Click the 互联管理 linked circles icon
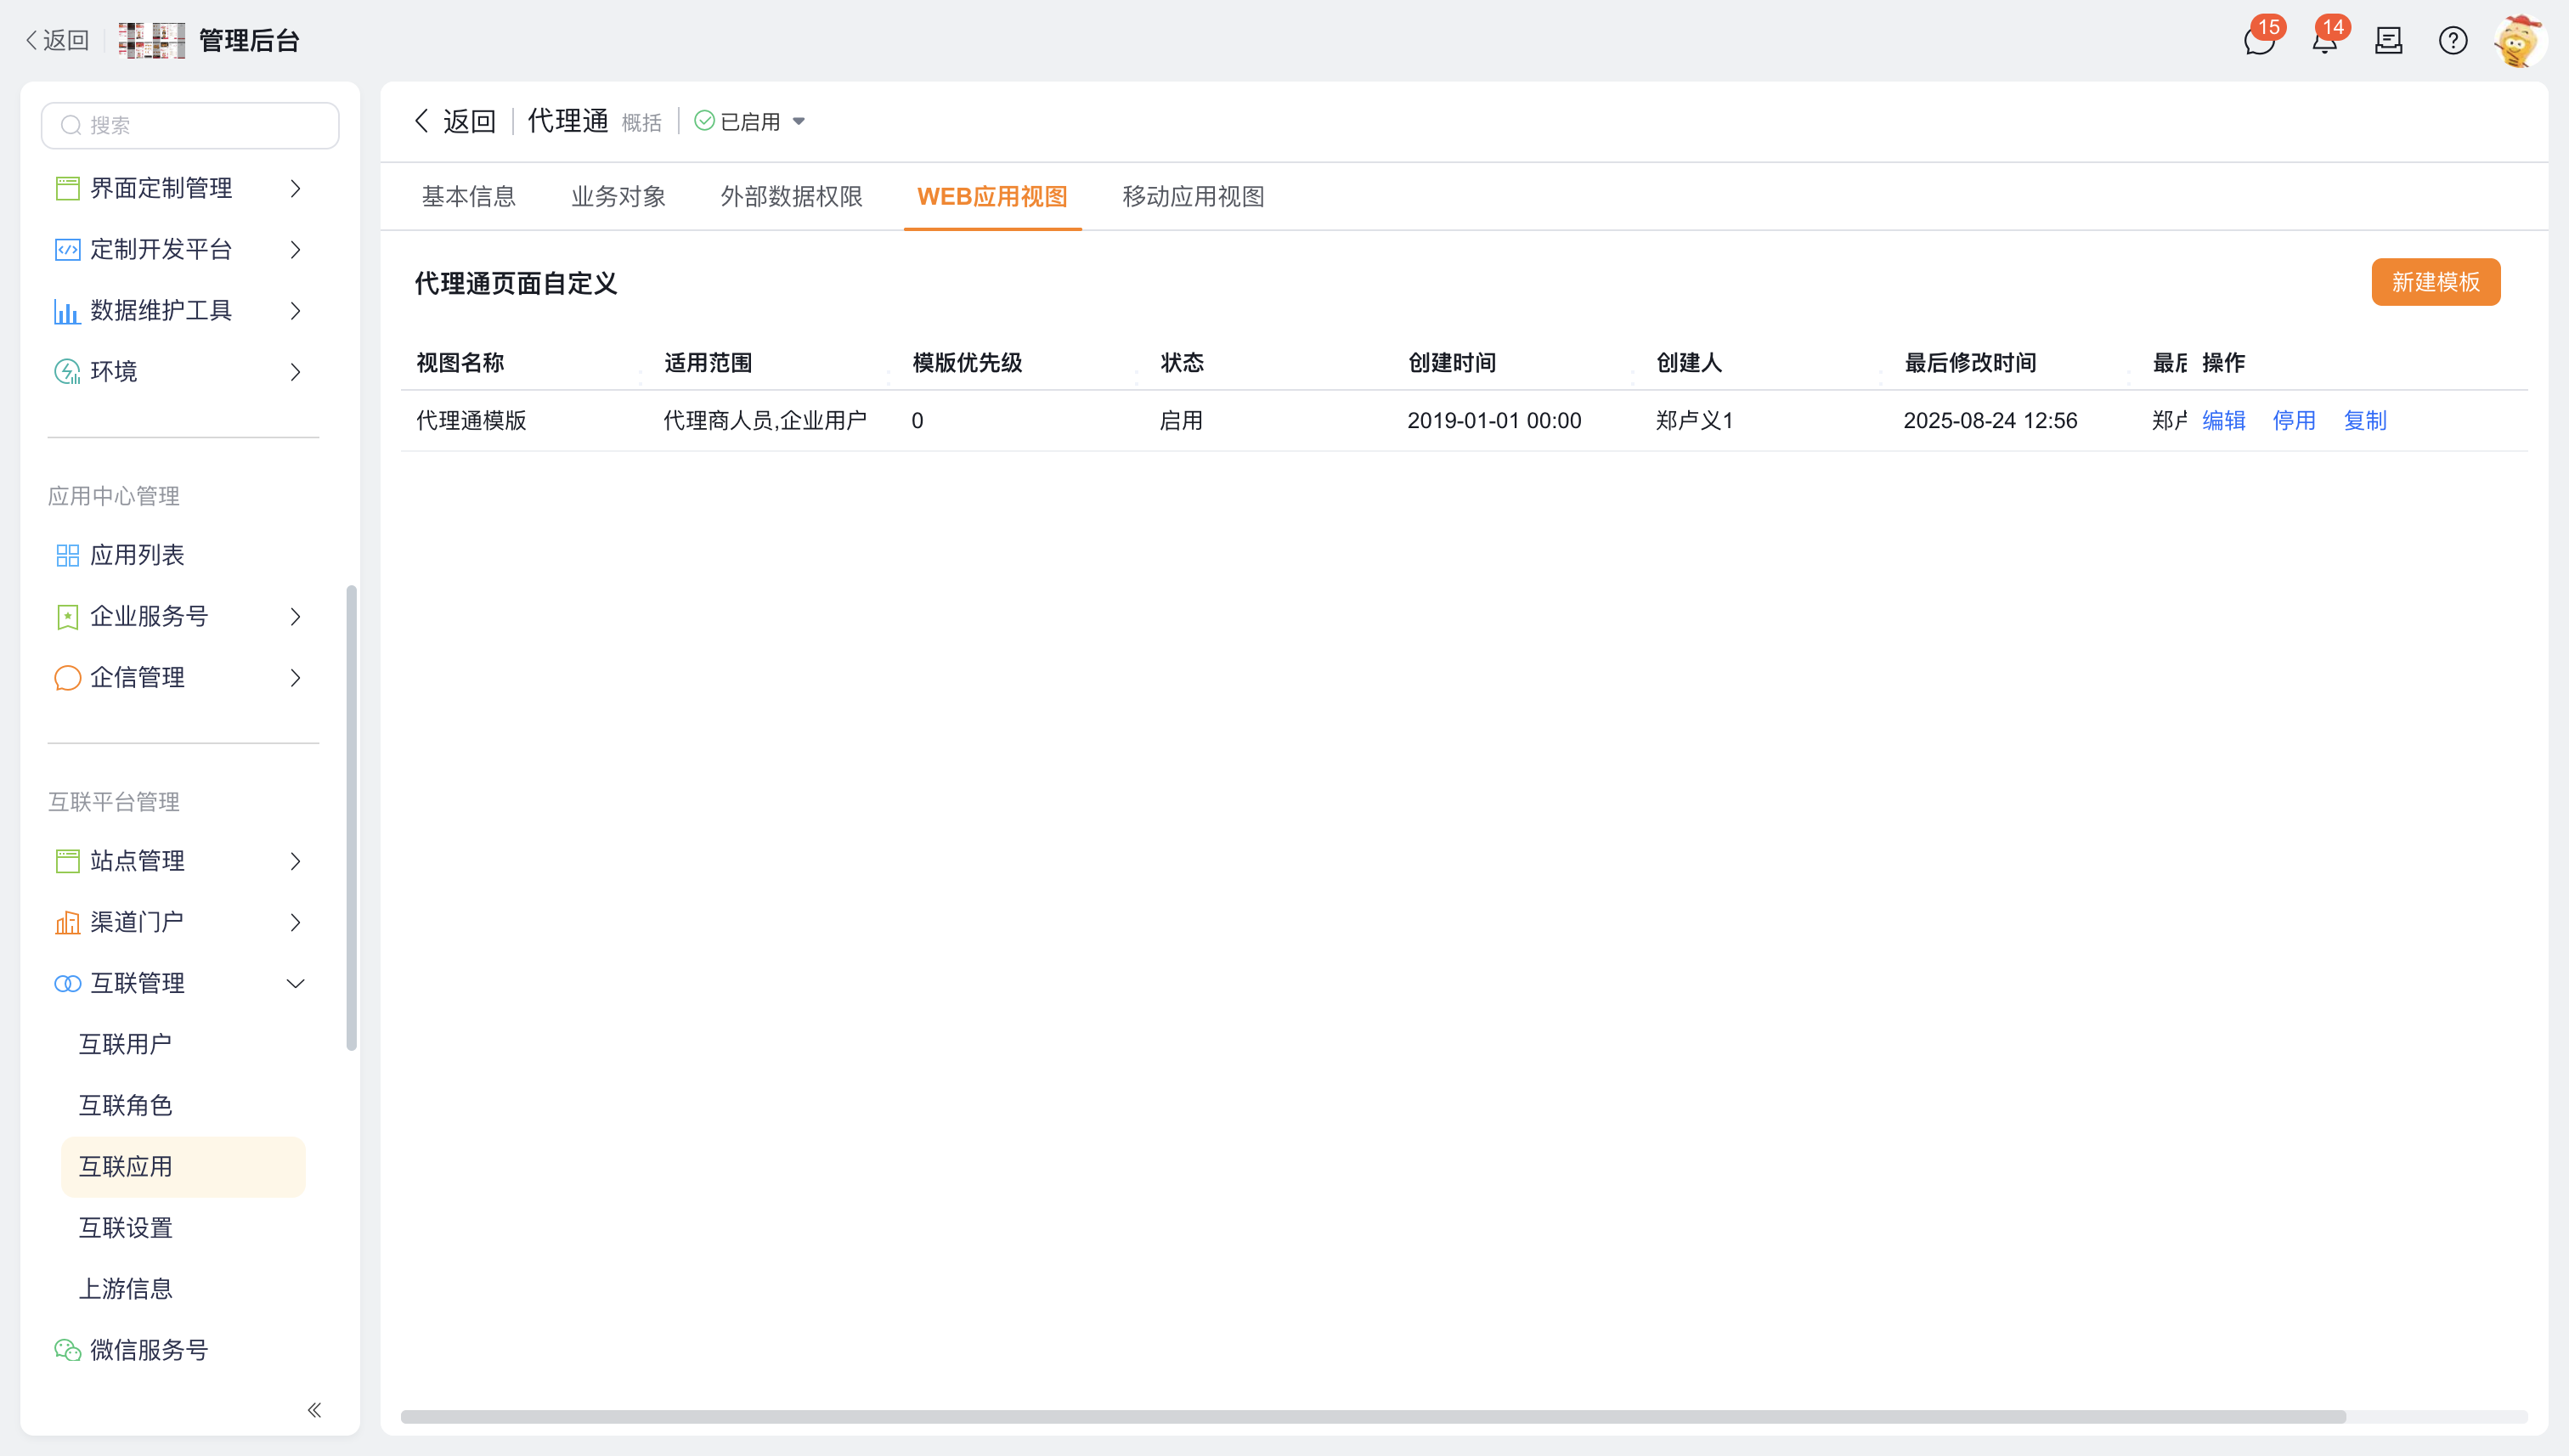 (x=67, y=984)
